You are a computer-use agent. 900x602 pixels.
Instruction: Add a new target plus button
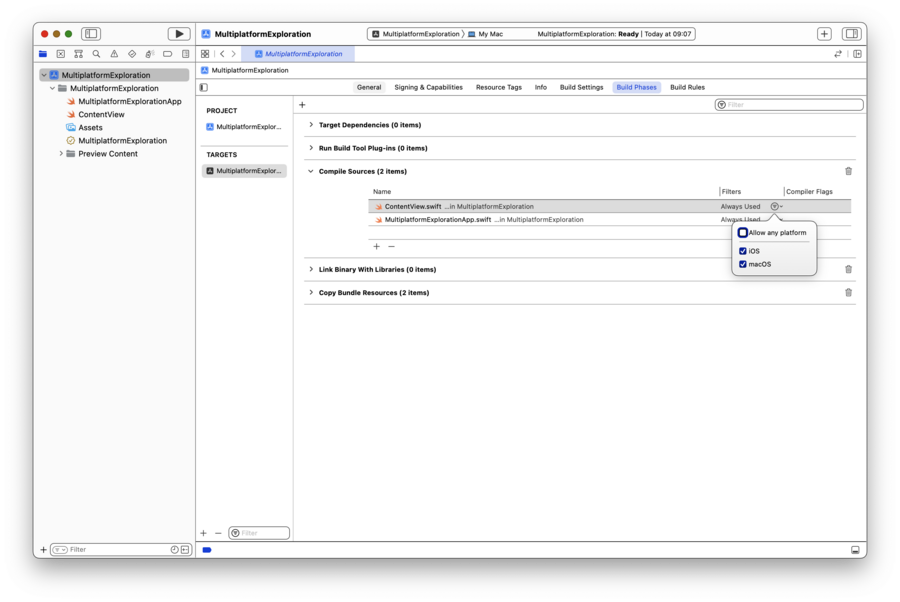coord(203,533)
